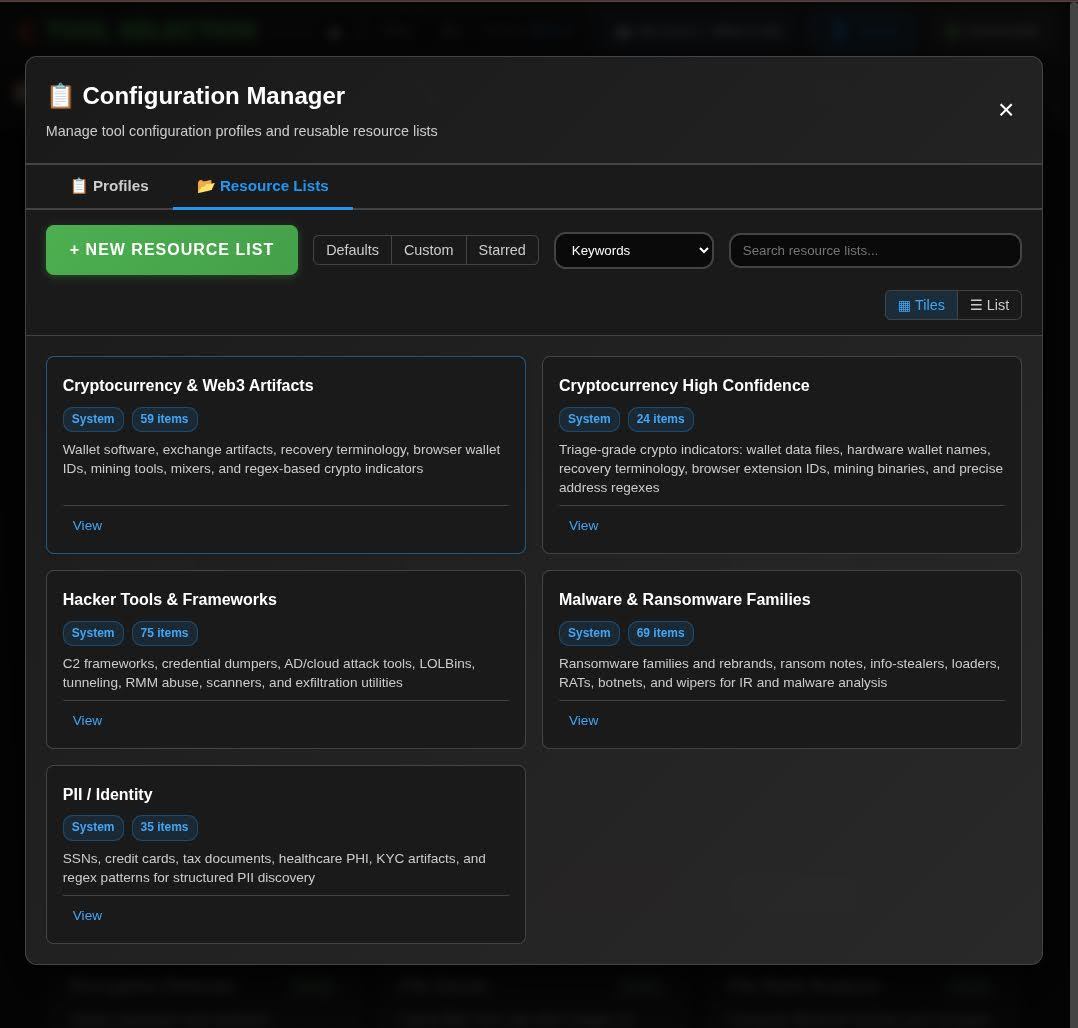
Task: Click System badge on PII / Identity card
Action: 93,827
